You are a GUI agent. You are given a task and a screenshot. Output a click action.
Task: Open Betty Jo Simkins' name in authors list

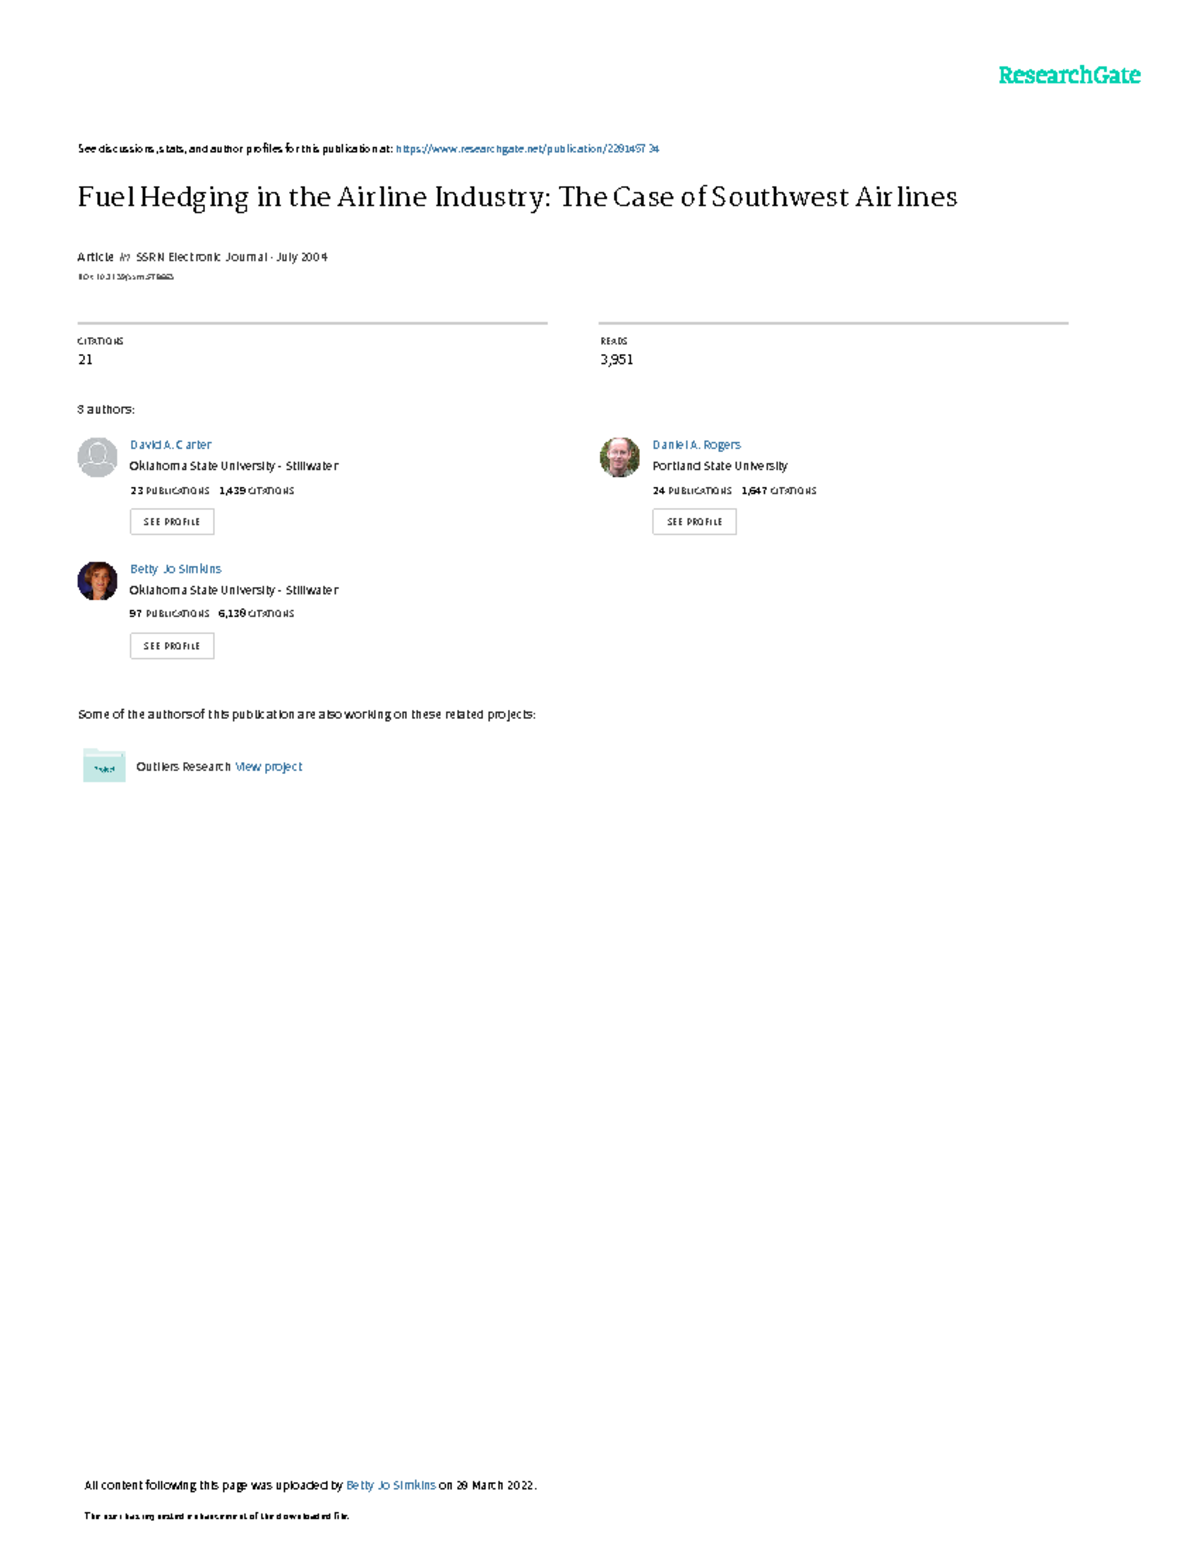(176, 569)
